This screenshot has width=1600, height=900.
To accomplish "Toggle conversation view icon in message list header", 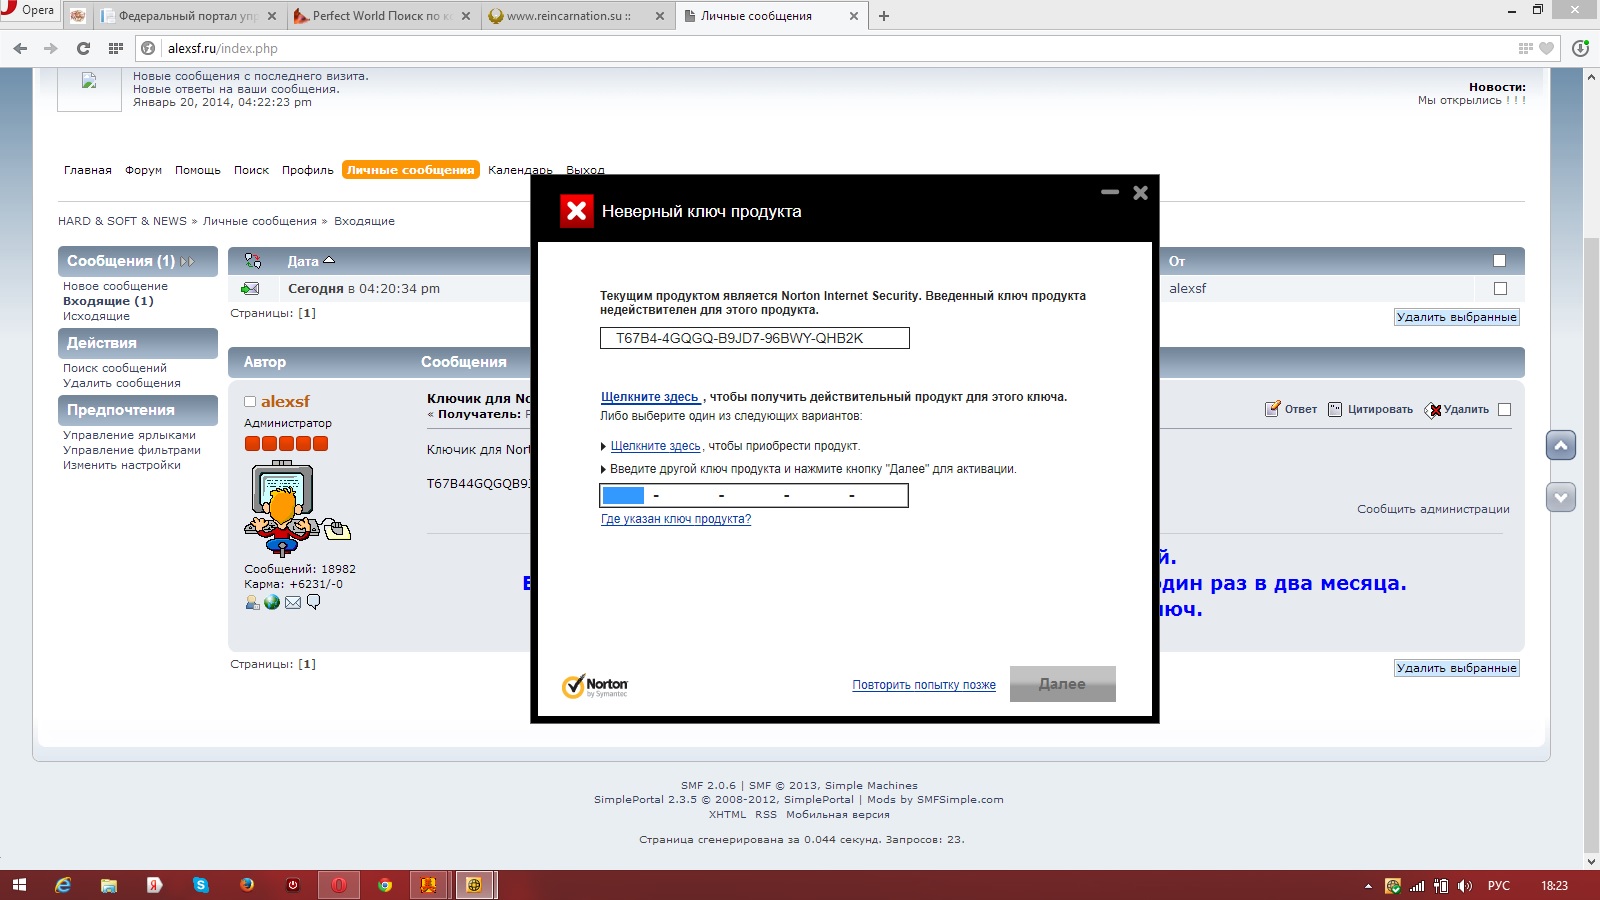I will point(253,261).
